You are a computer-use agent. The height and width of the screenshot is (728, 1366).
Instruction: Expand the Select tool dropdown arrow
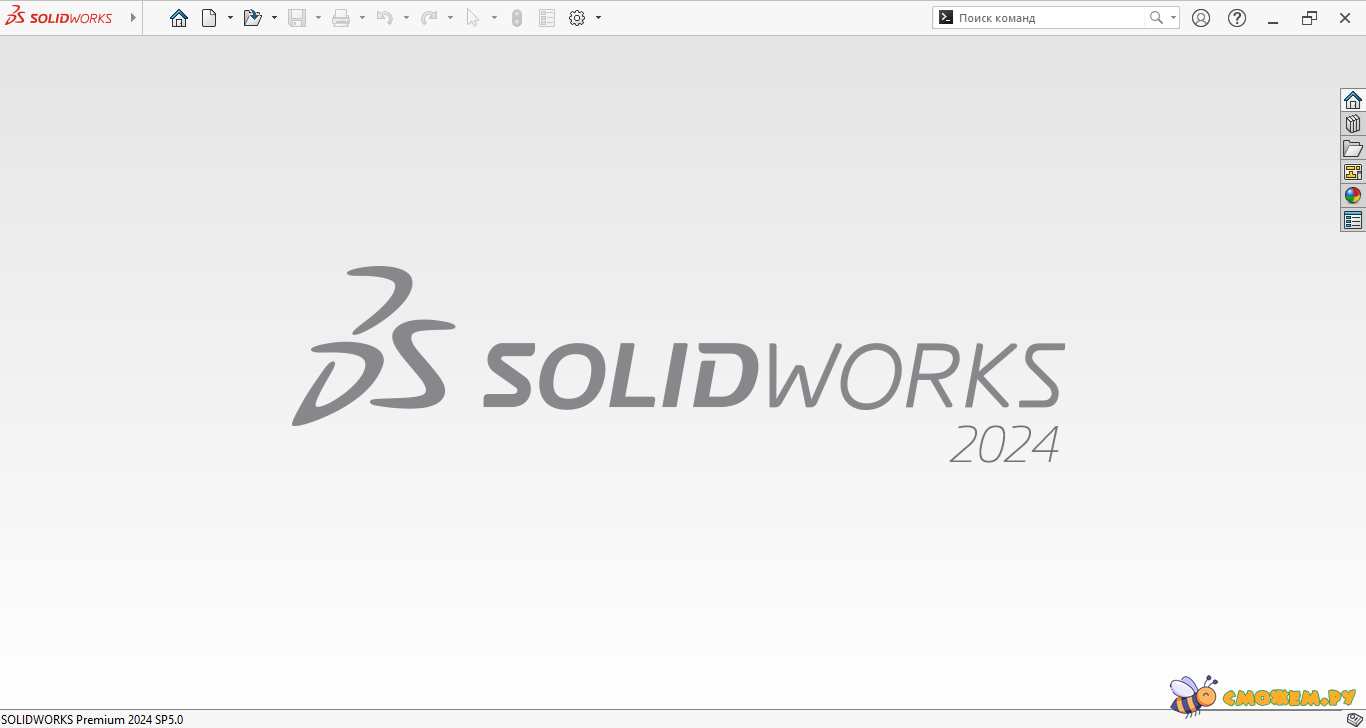[494, 18]
